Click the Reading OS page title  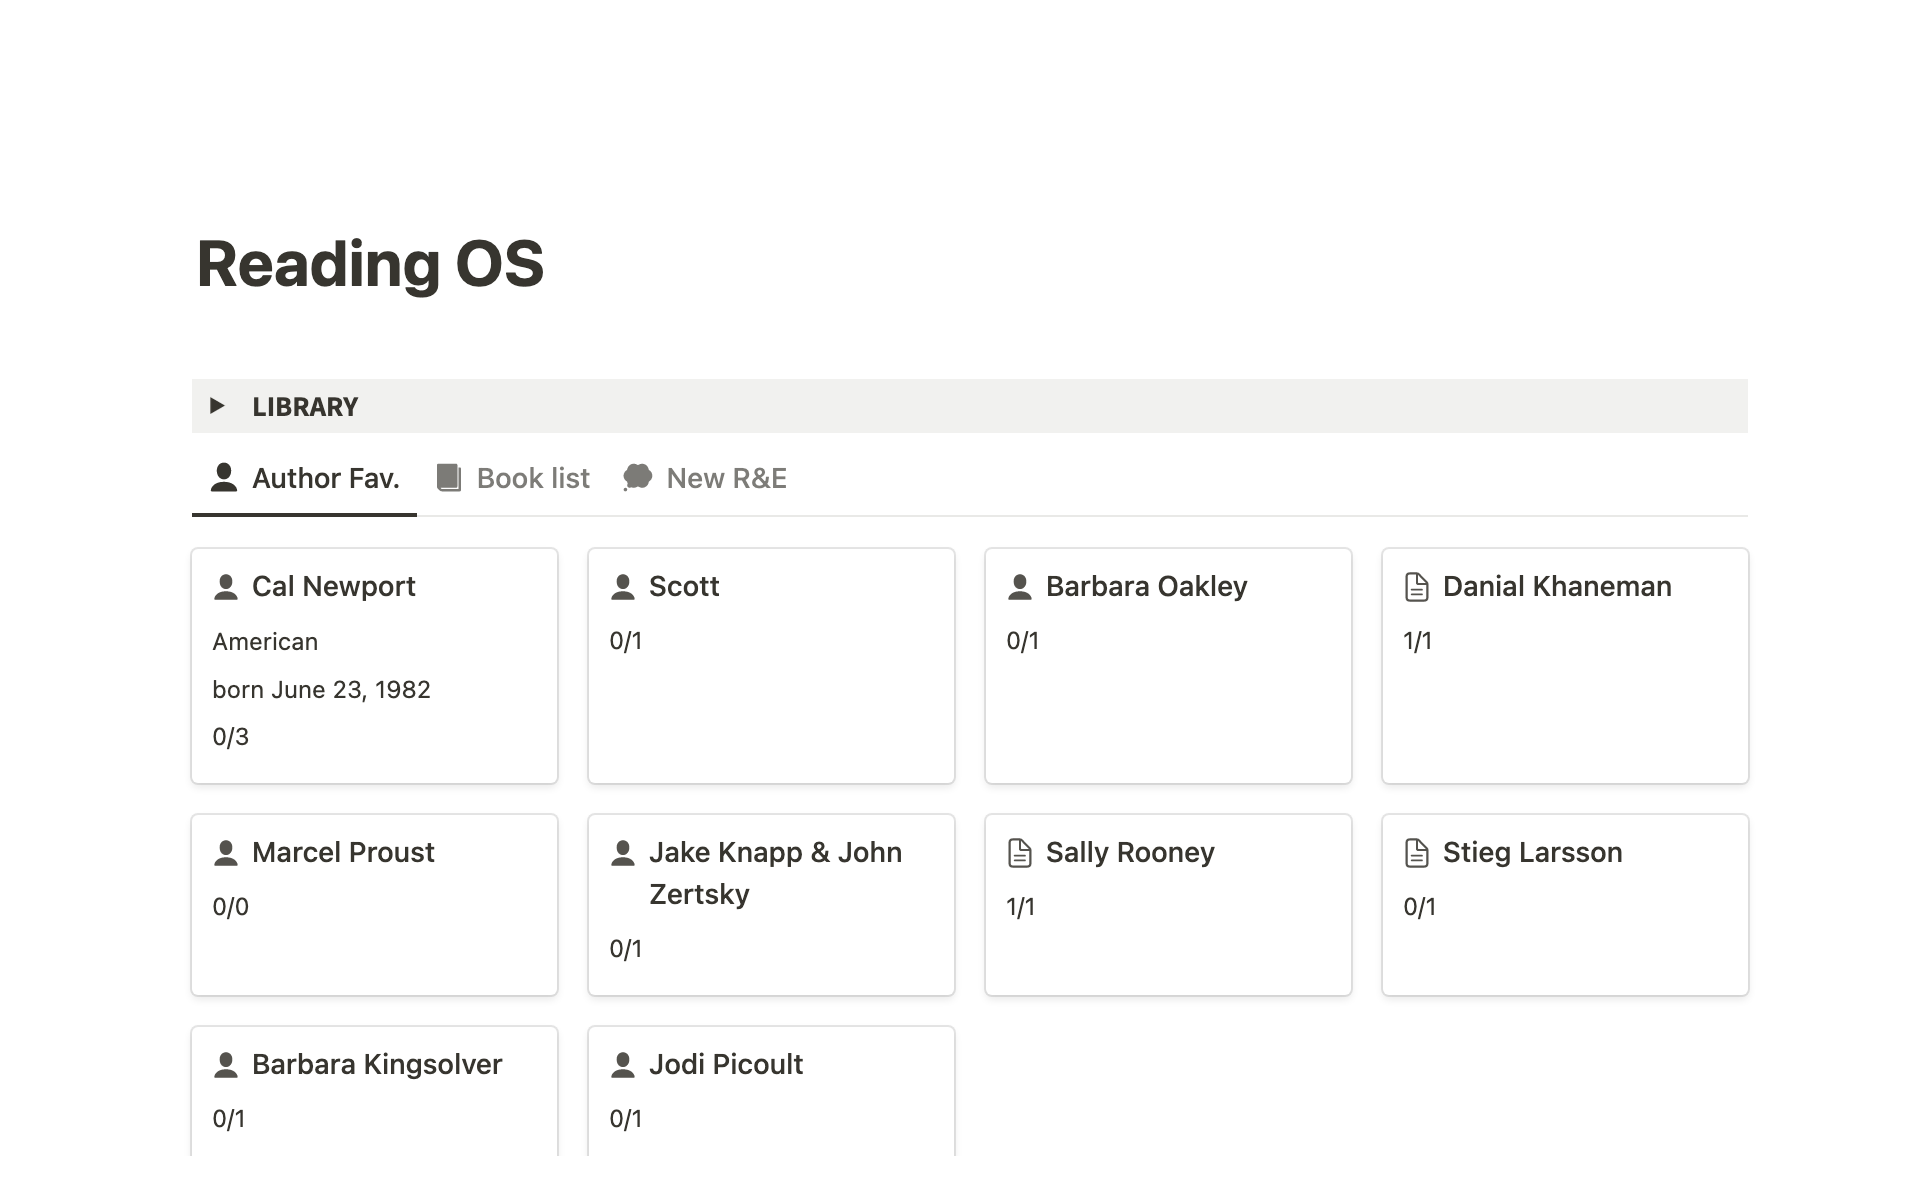click(x=370, y=265)
